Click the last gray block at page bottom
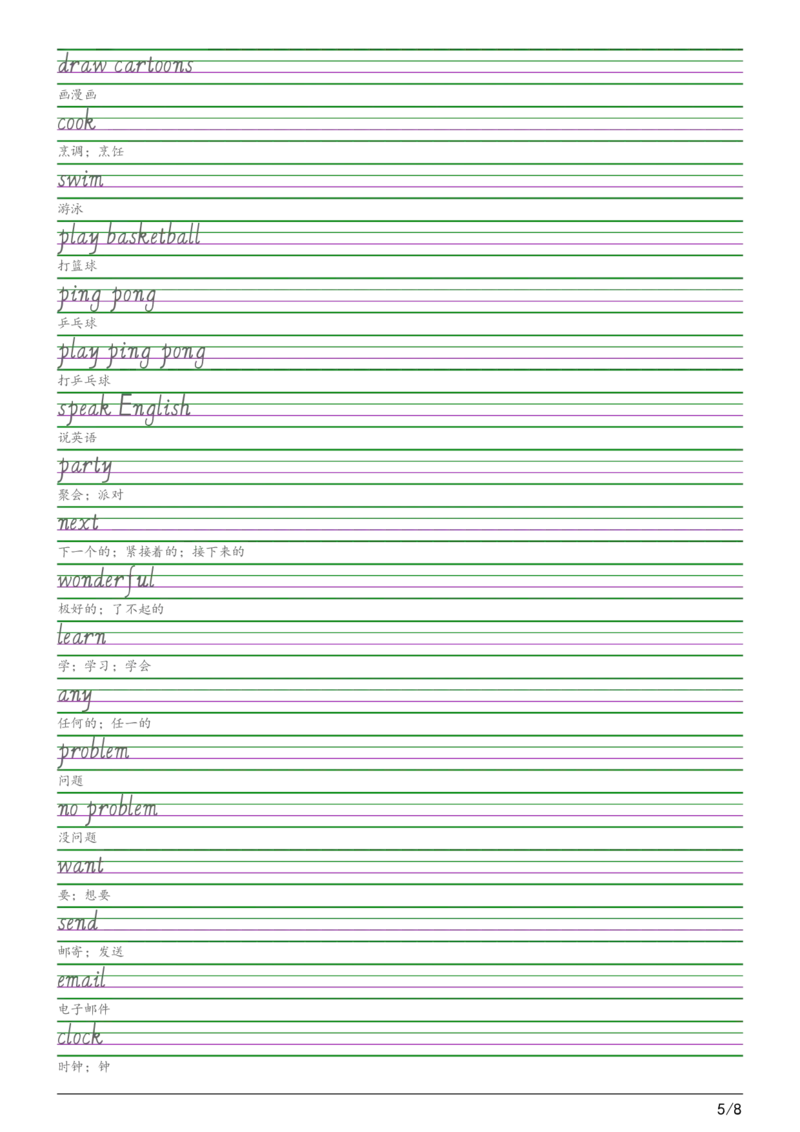Screen dimensions: 800x1132 84,1072
